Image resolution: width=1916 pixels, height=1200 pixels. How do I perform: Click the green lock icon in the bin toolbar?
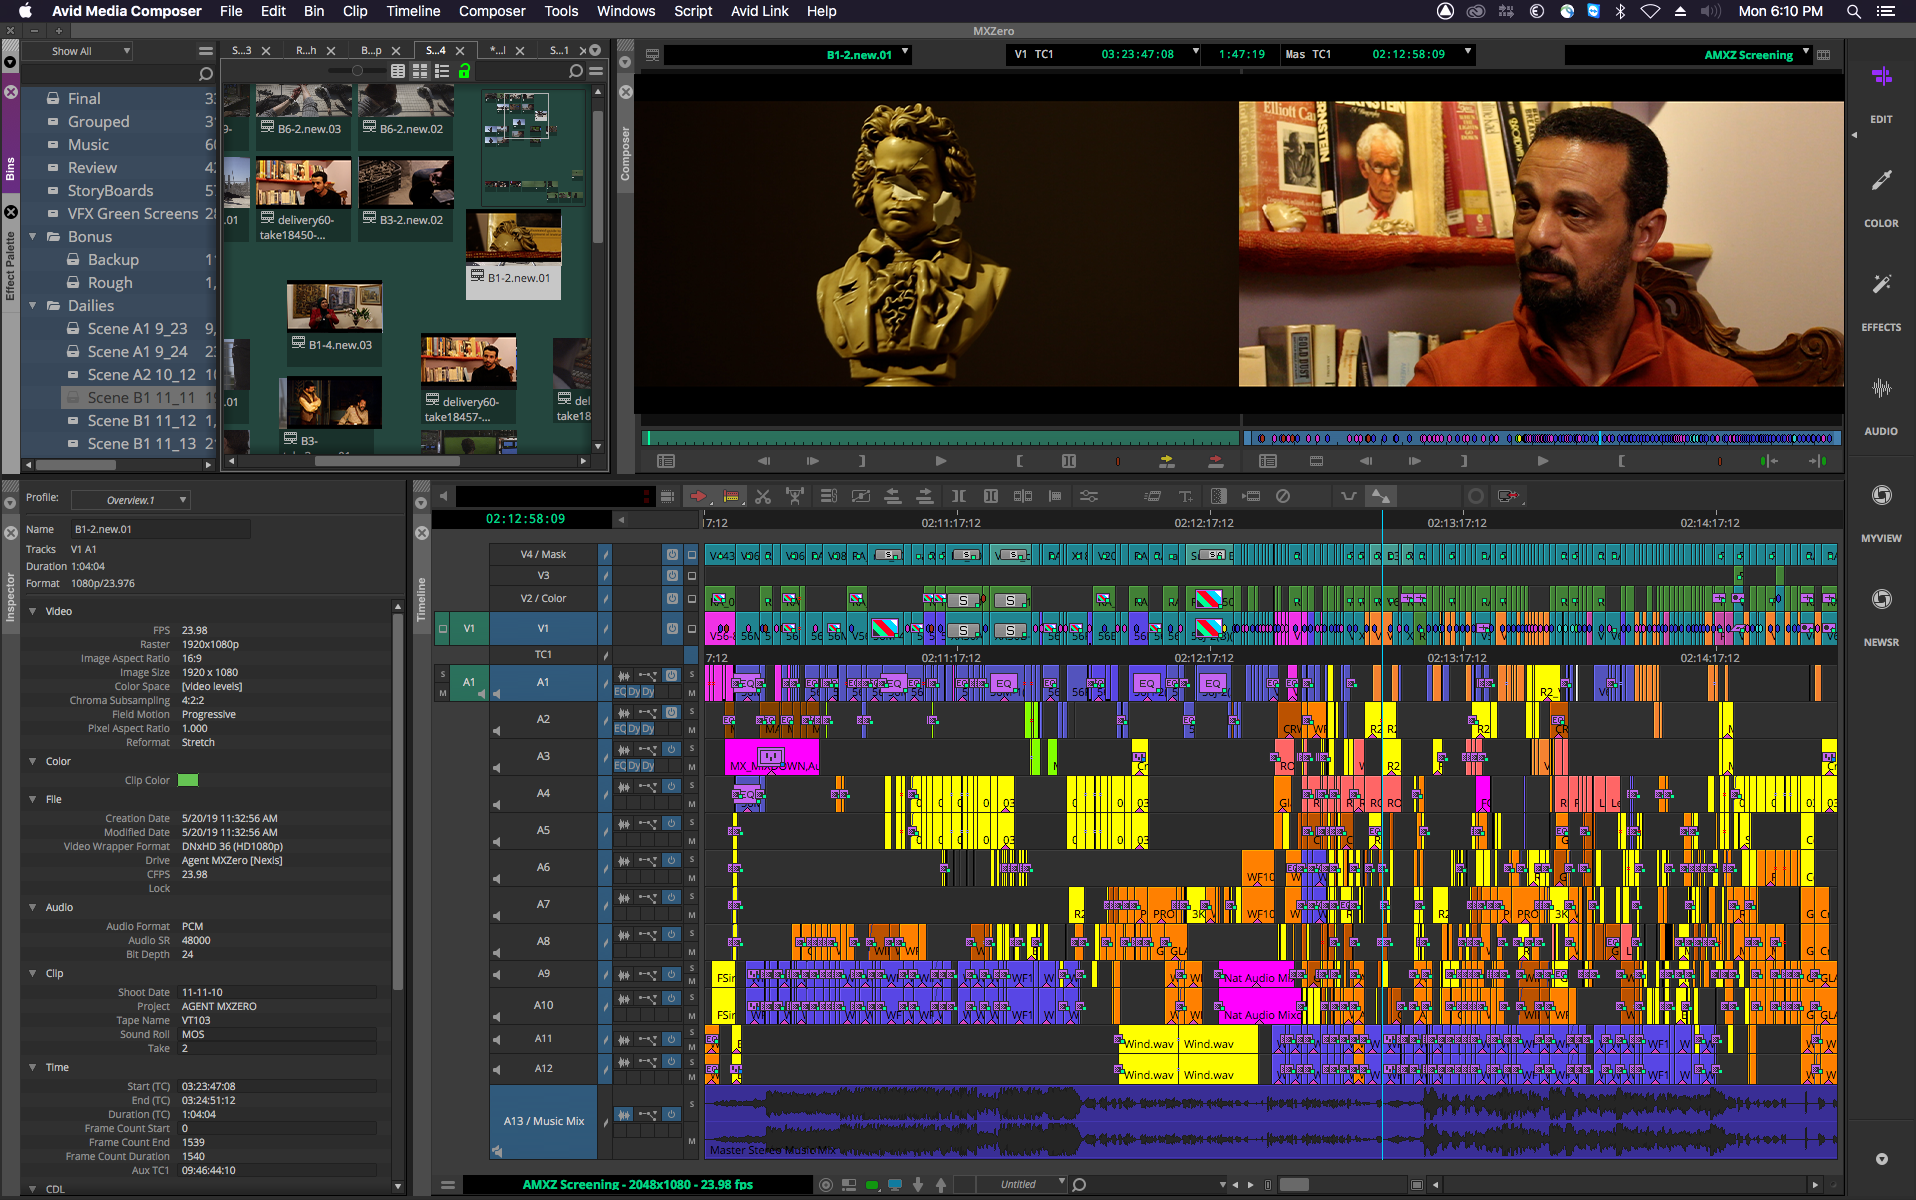point(464,71)
